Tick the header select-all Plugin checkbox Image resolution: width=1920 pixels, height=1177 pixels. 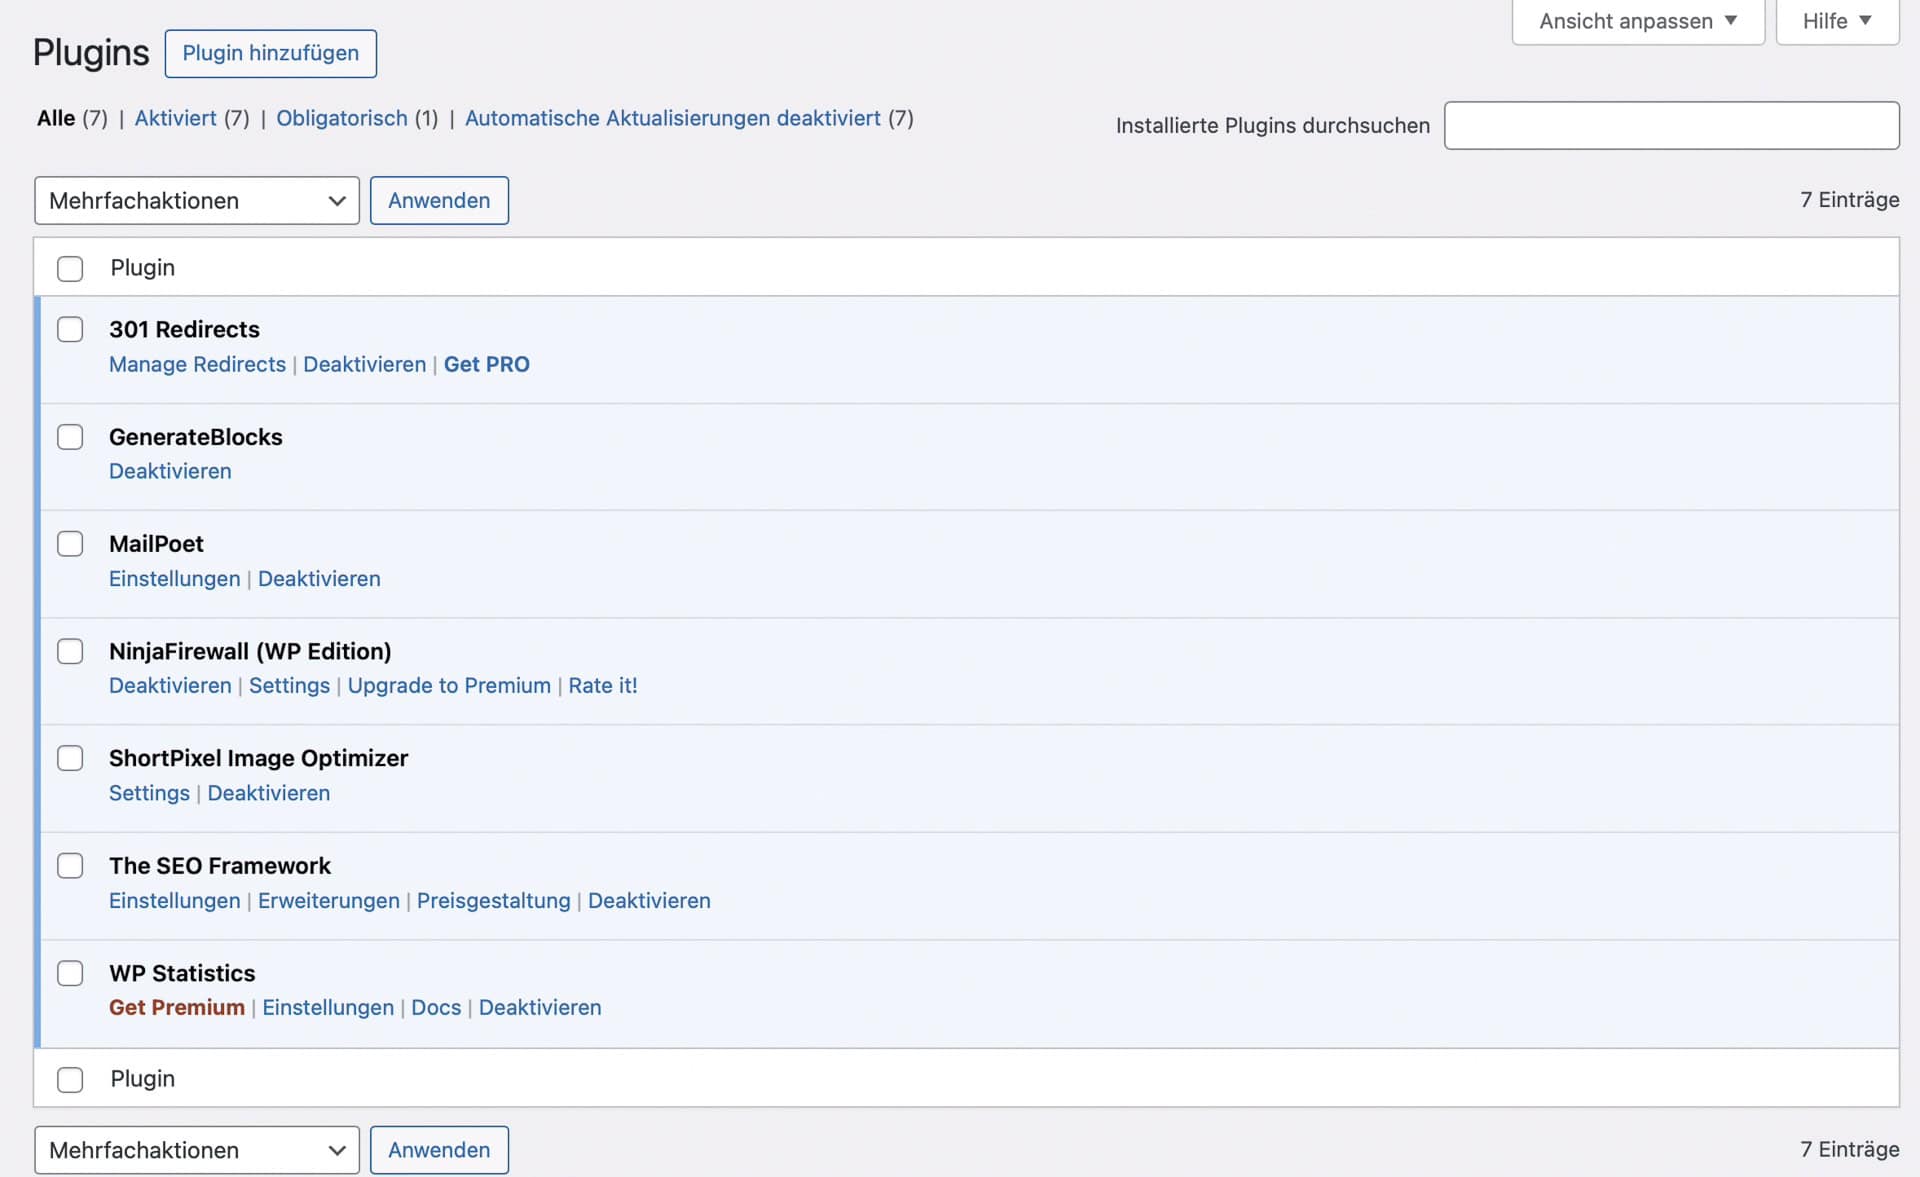[70, 268]
